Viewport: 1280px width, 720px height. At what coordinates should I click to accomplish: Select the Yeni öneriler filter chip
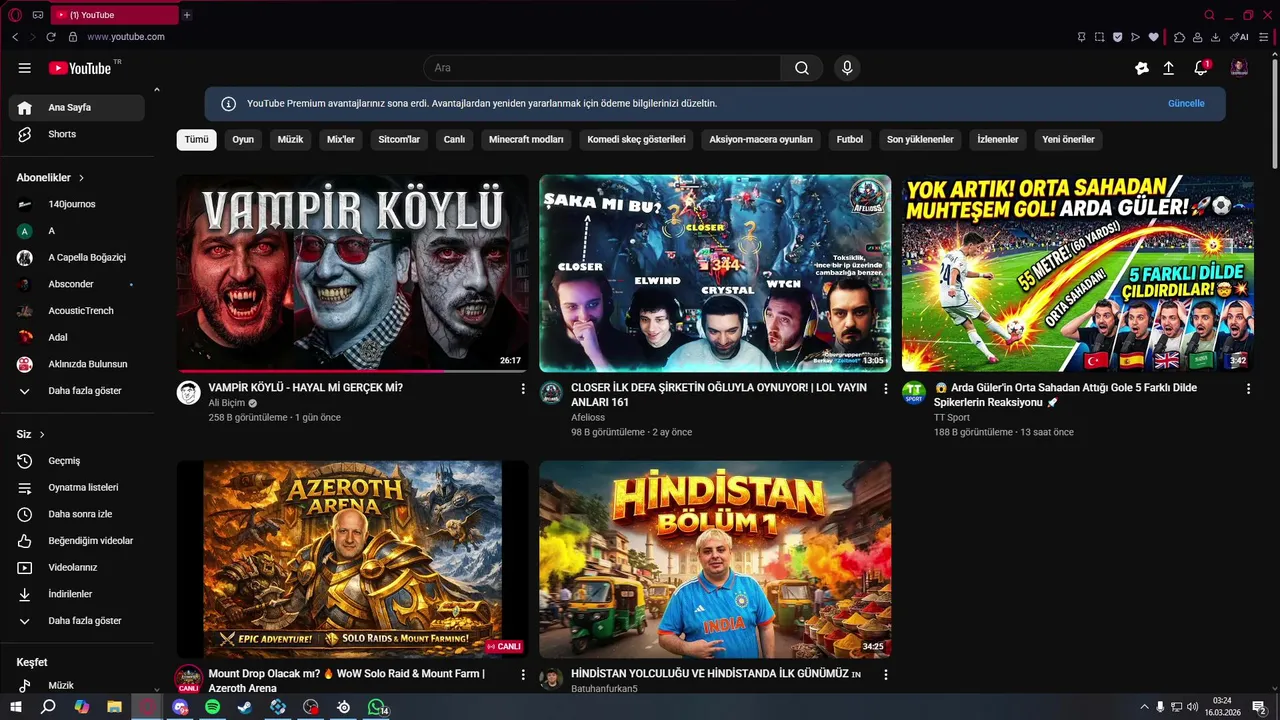click(1068, 140)
